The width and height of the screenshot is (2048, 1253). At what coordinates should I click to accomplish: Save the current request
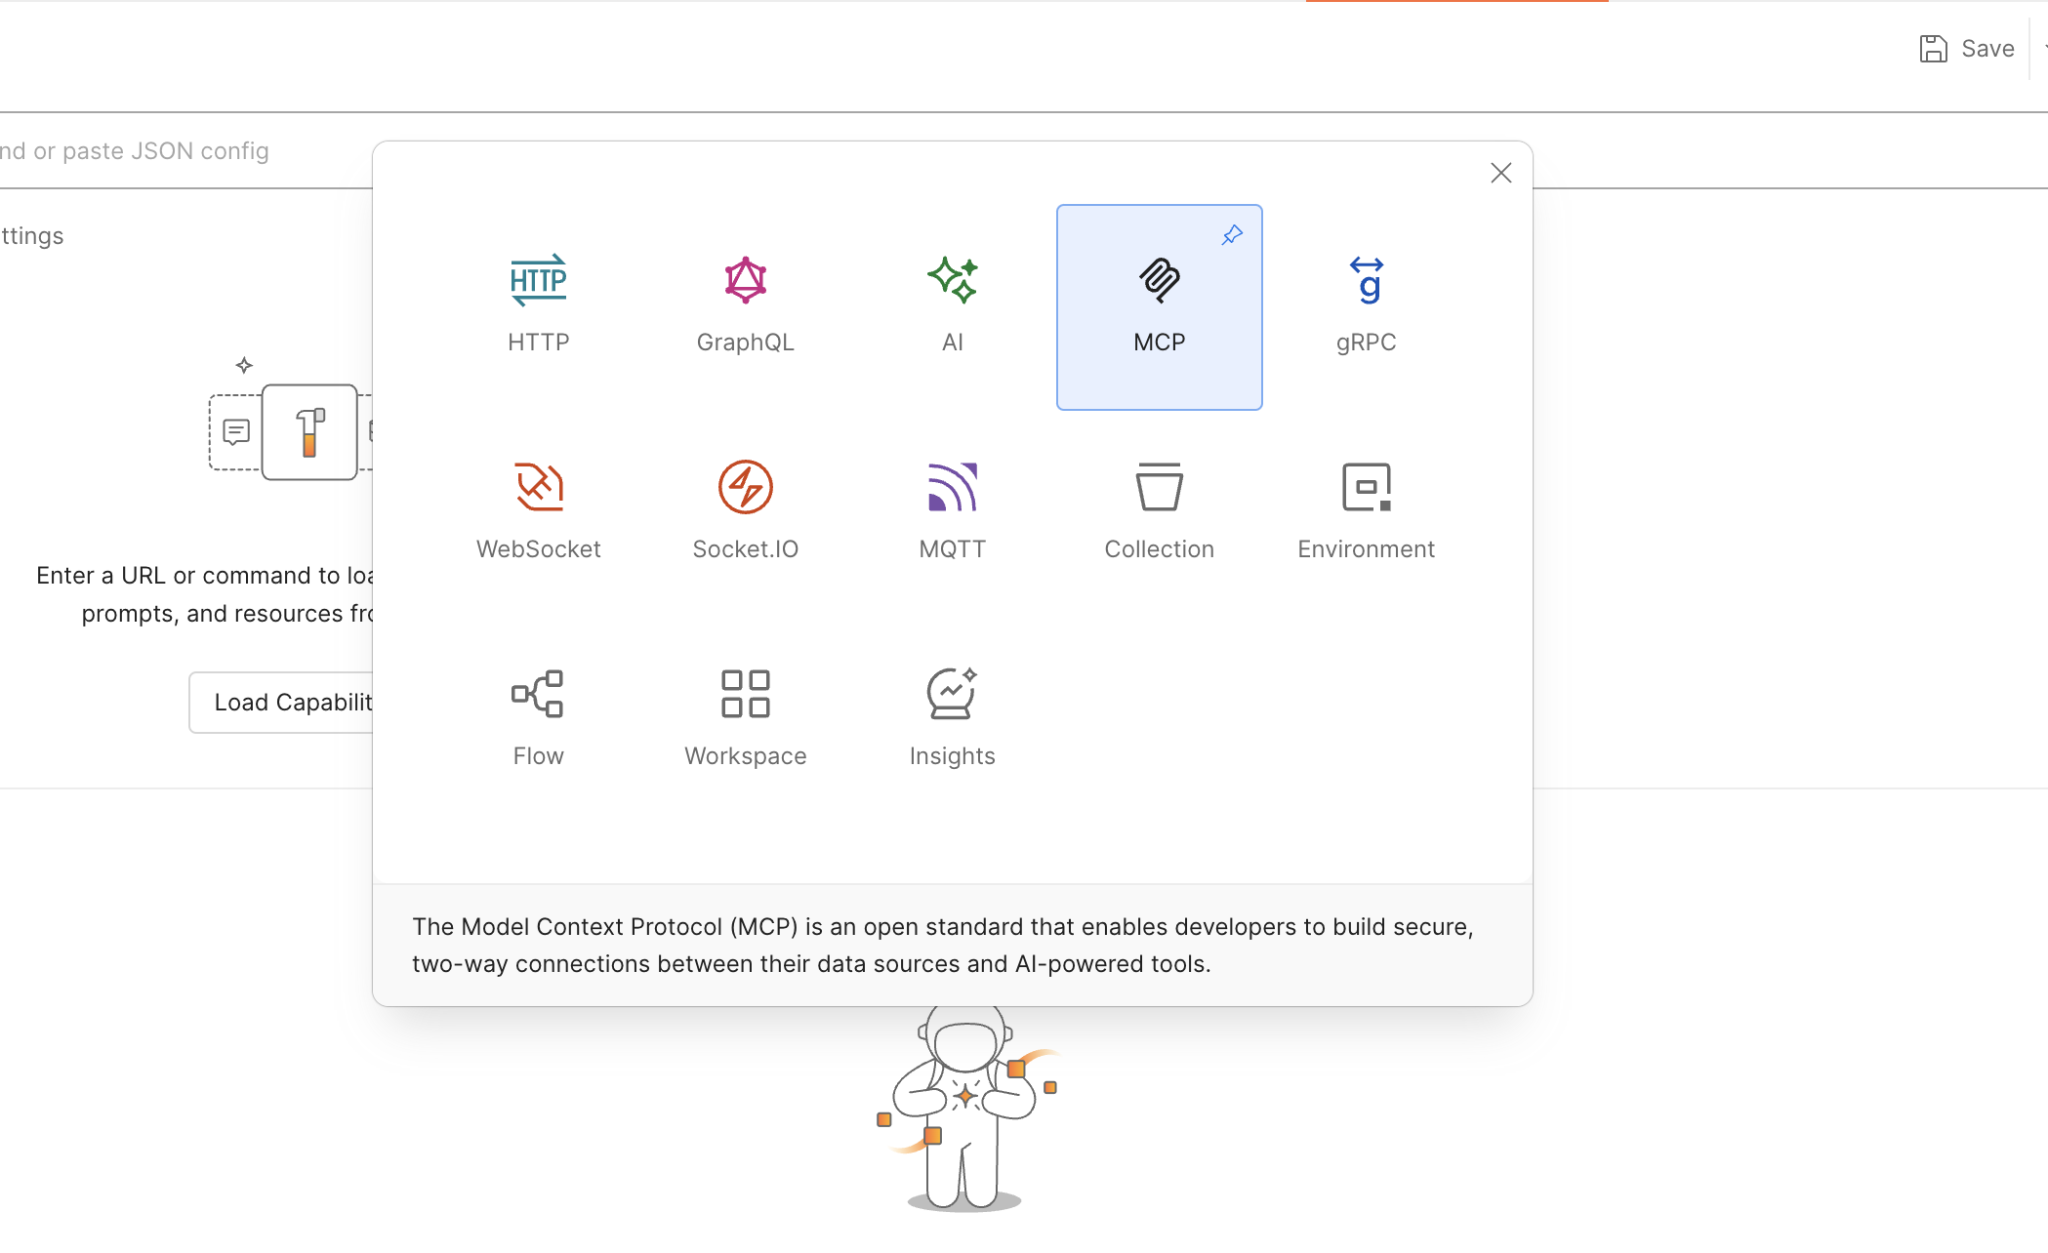1966,49
